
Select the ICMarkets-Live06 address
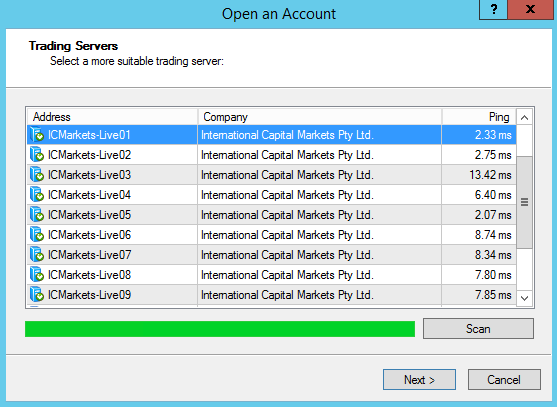tap(89, 235)
